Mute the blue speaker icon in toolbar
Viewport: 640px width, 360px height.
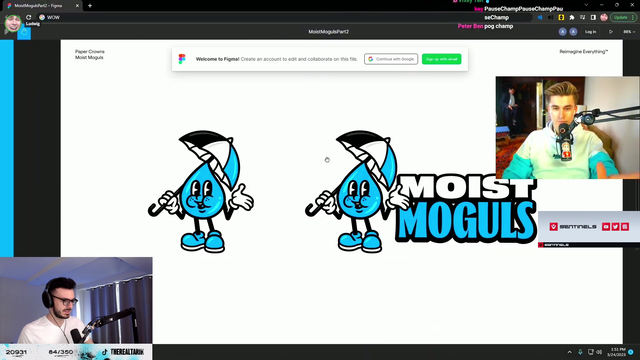click(540, 18)
